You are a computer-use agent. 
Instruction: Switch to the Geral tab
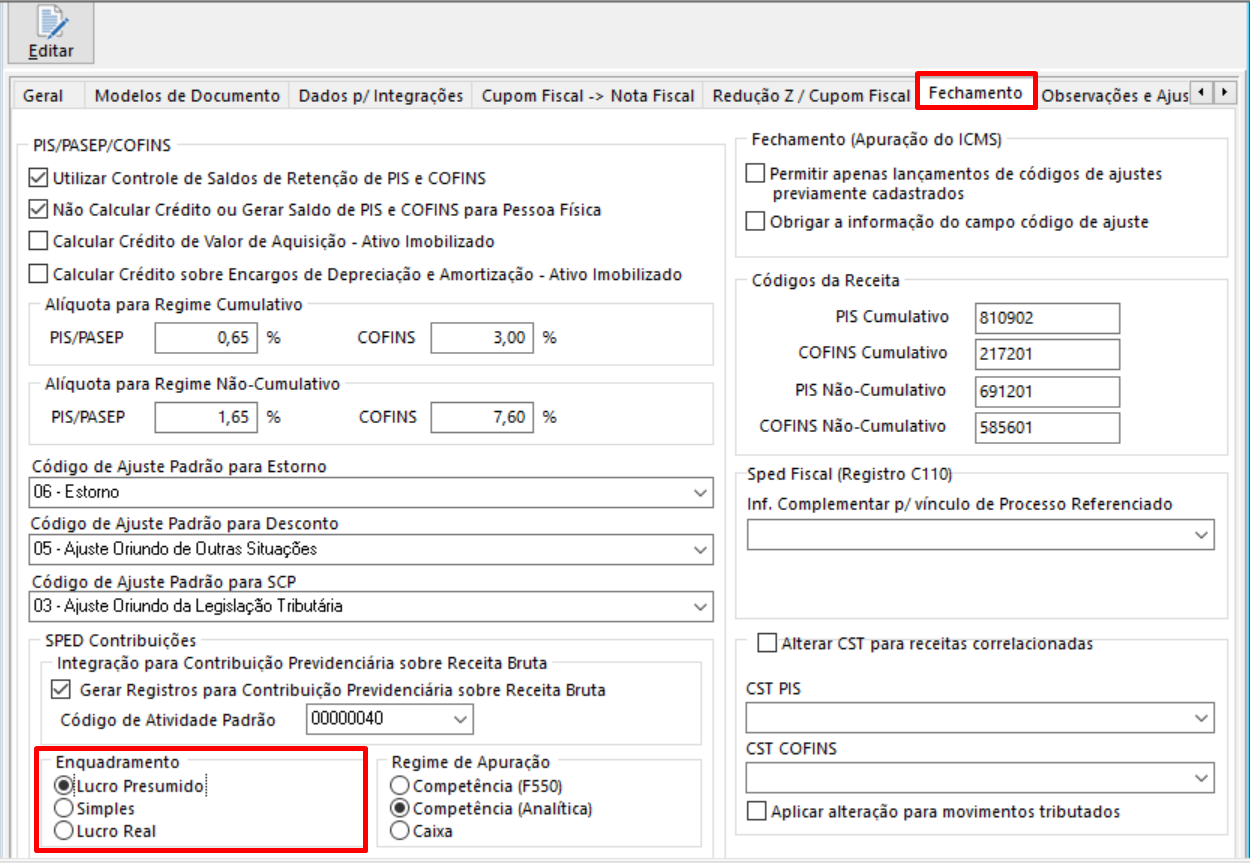(43, 96)
